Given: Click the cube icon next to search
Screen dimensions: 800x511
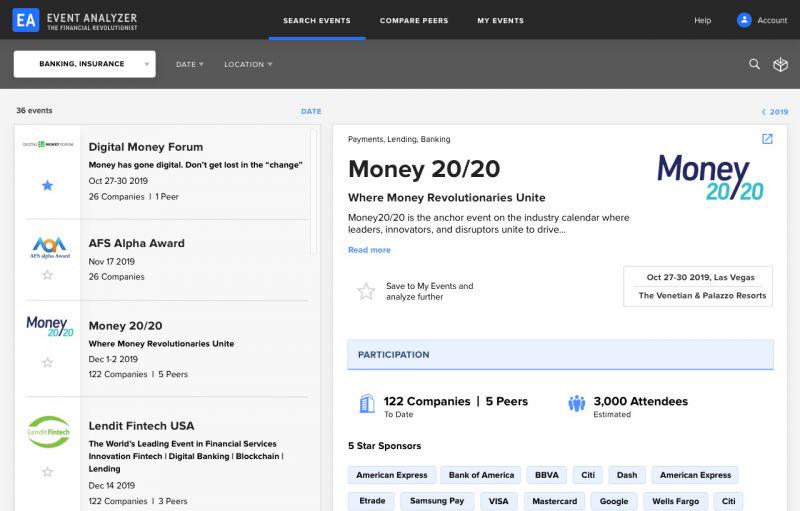Looking at the screenshot, I should point(780,64).
